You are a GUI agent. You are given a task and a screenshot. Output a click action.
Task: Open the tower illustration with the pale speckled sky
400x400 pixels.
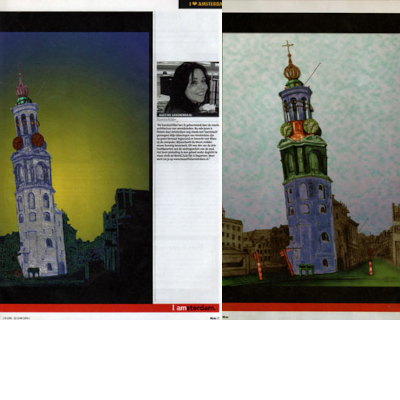(x=311, y=159)
